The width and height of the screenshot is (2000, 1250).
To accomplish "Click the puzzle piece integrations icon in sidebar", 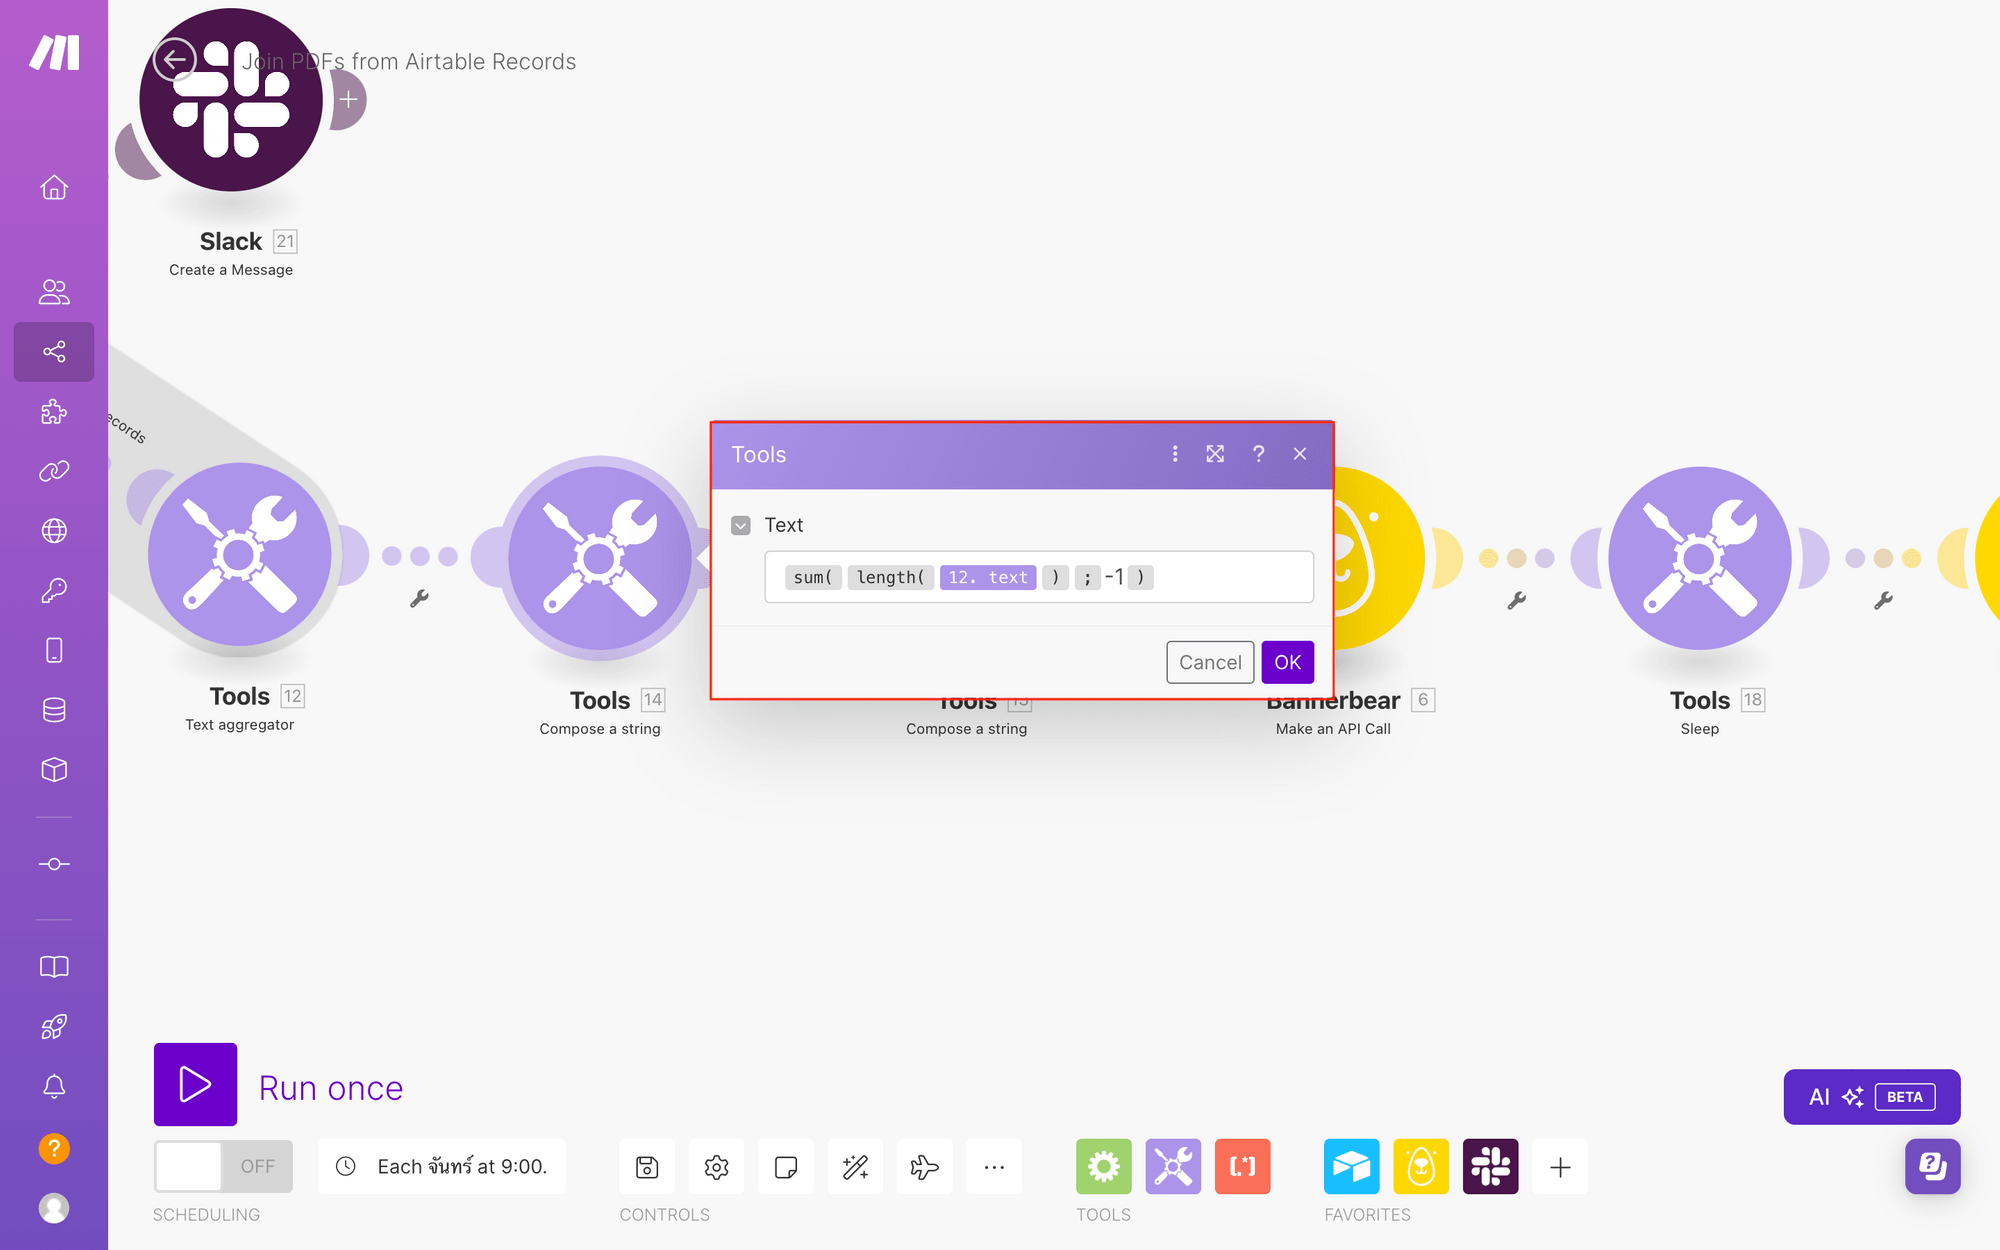I will click(53, 410).
